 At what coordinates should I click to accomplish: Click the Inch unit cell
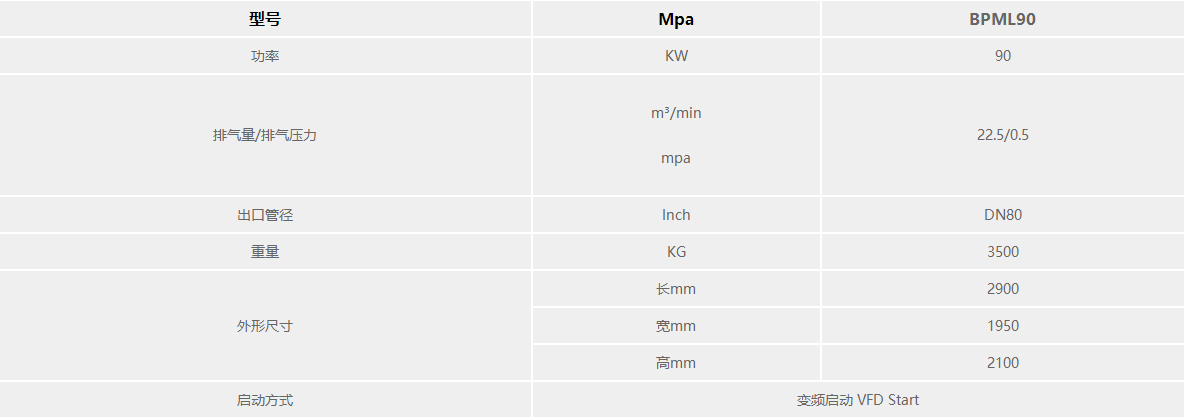(676, 215)
